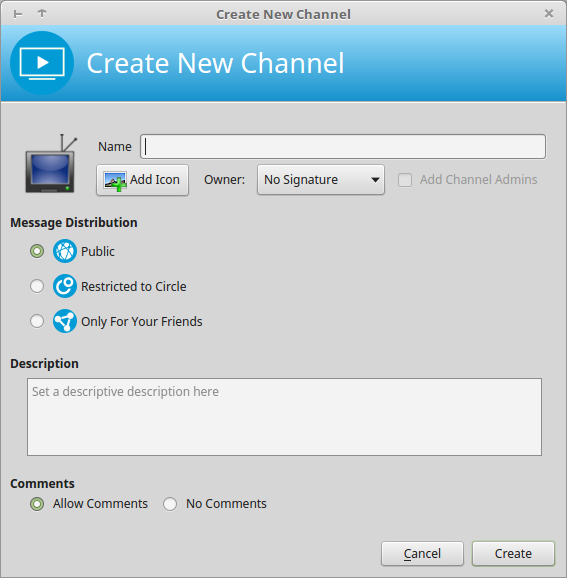Click the up-arrow icon in the title bar
The height and width of the screenshot is (578, 567).
42,14
